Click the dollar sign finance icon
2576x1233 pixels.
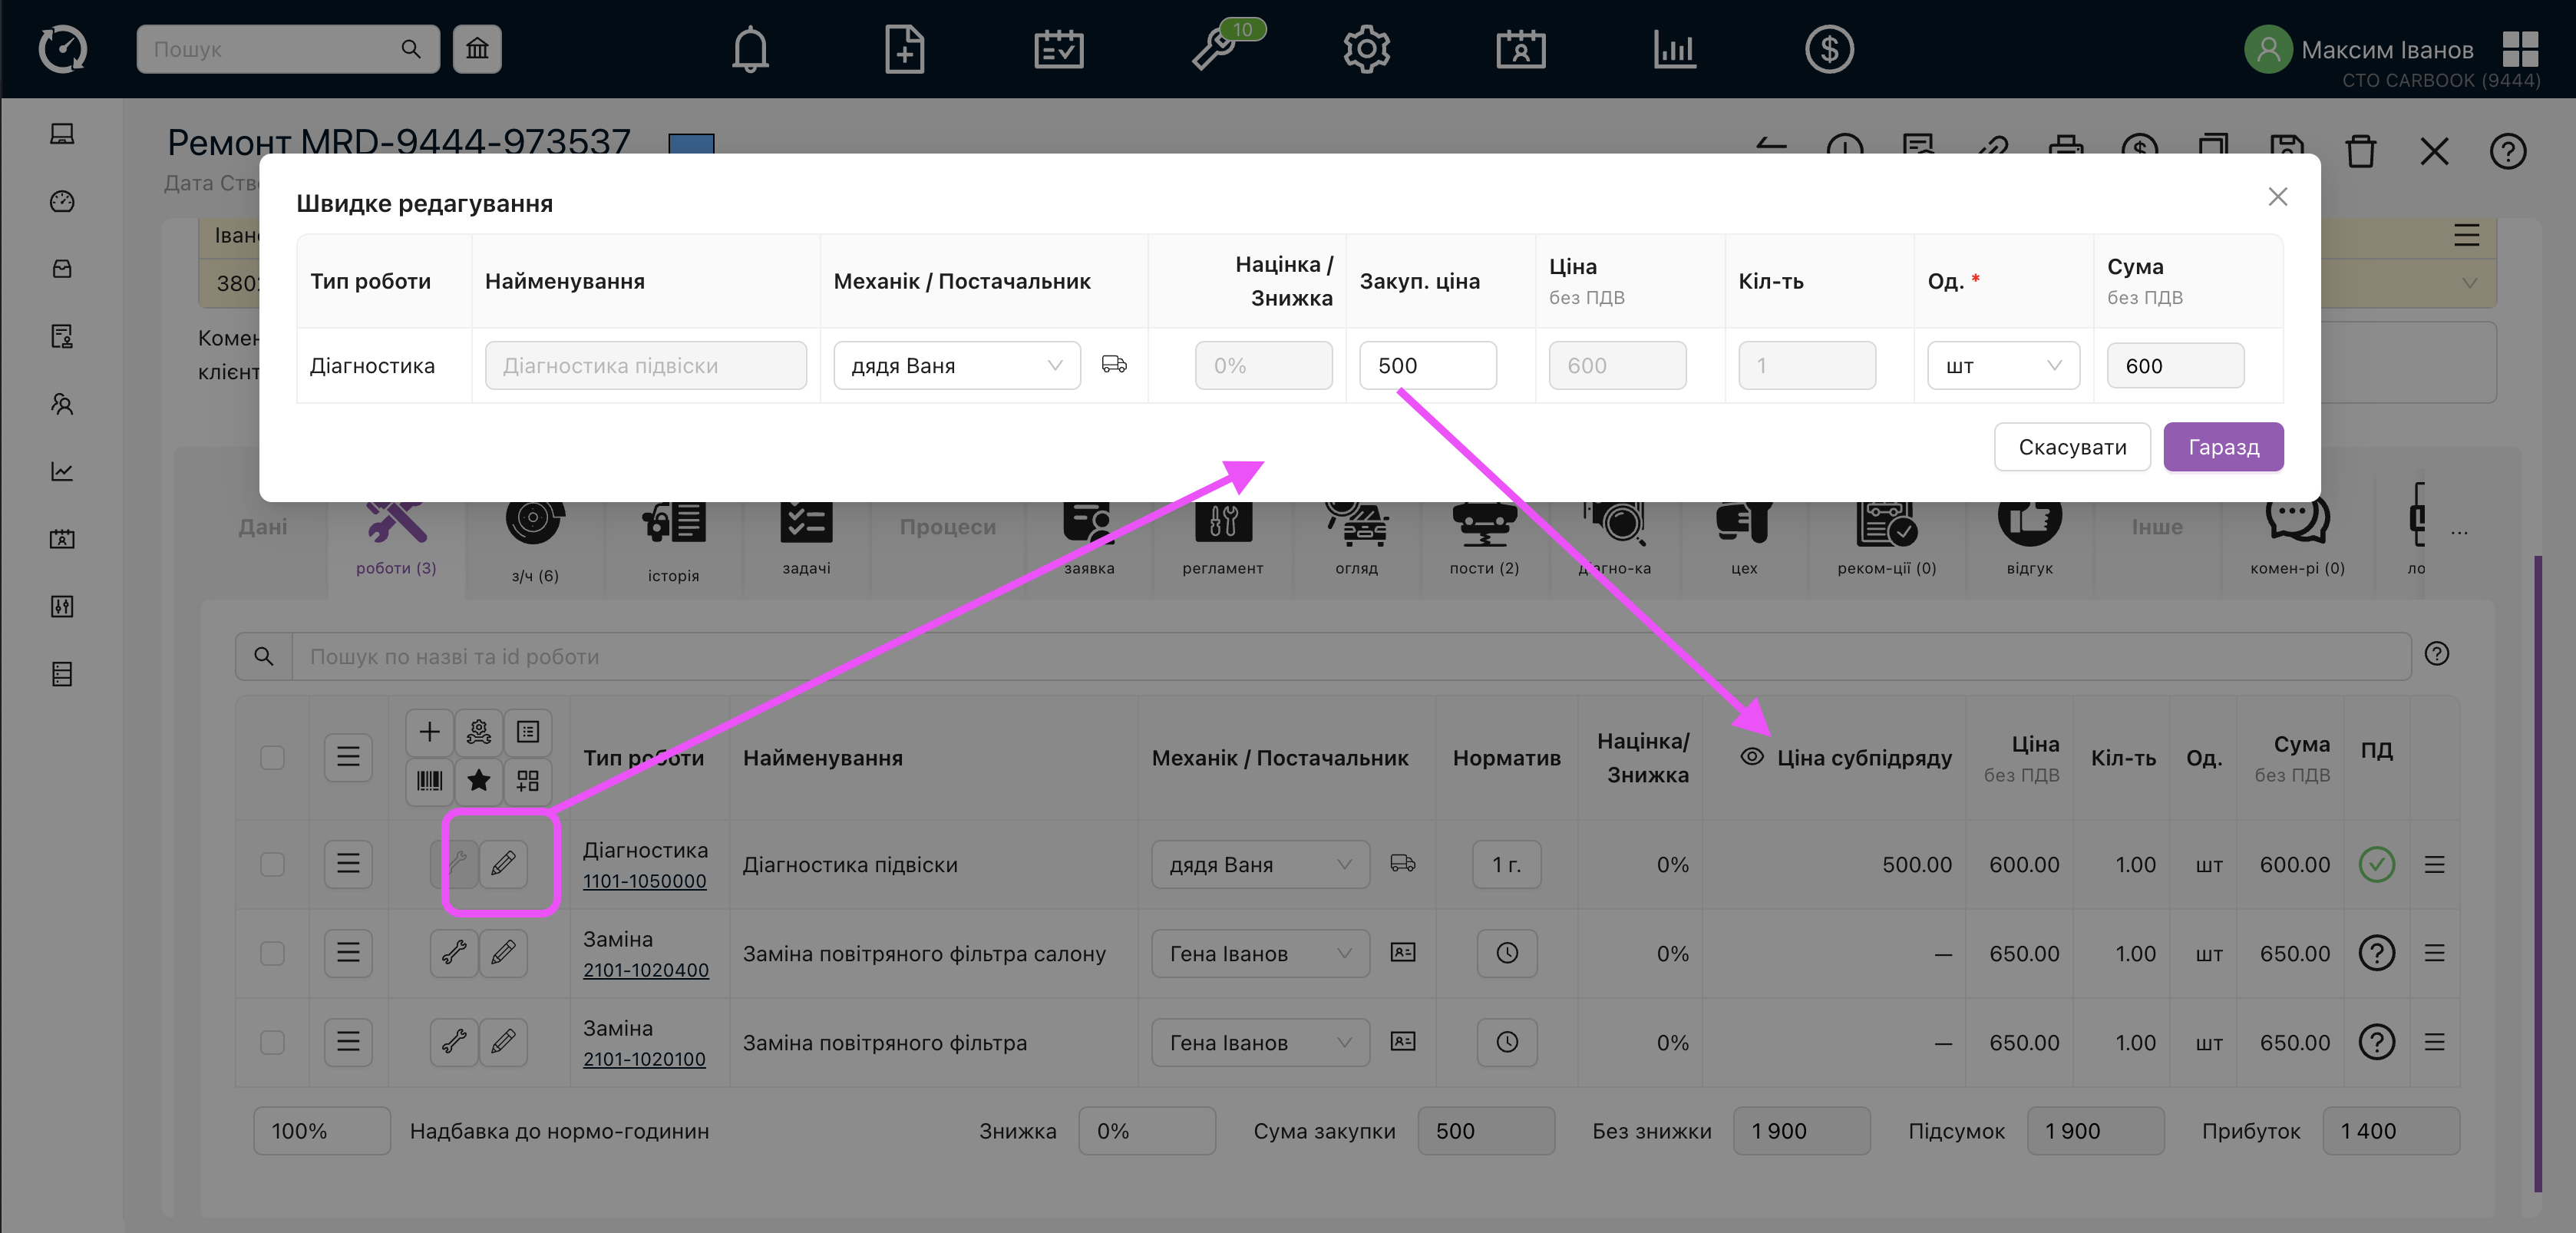[1829, 49]
